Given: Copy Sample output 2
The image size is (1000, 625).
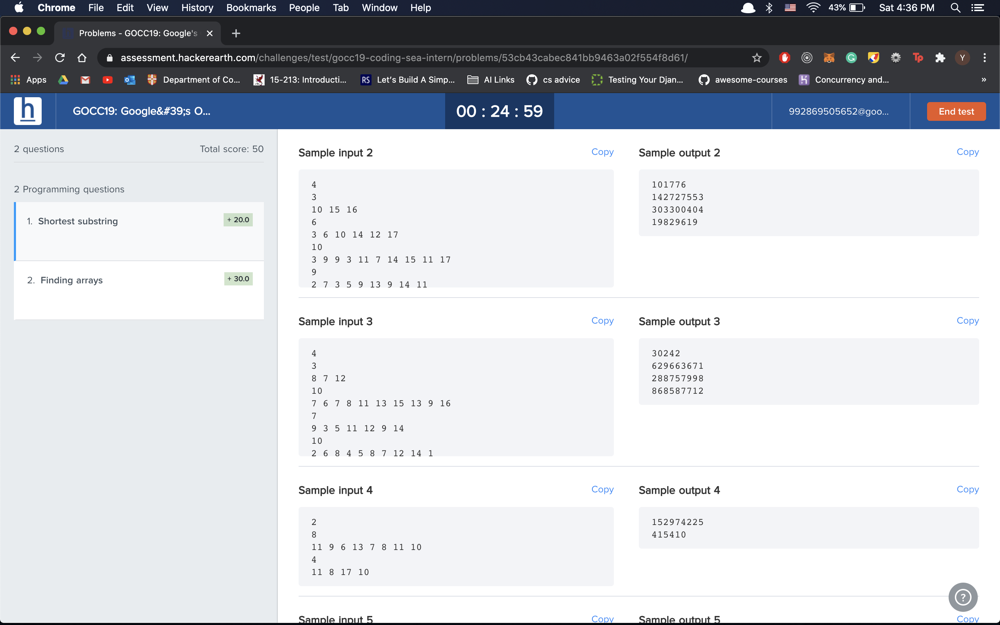Looking at the screenshot, I should pyautogui.click(x=967, y=152).
